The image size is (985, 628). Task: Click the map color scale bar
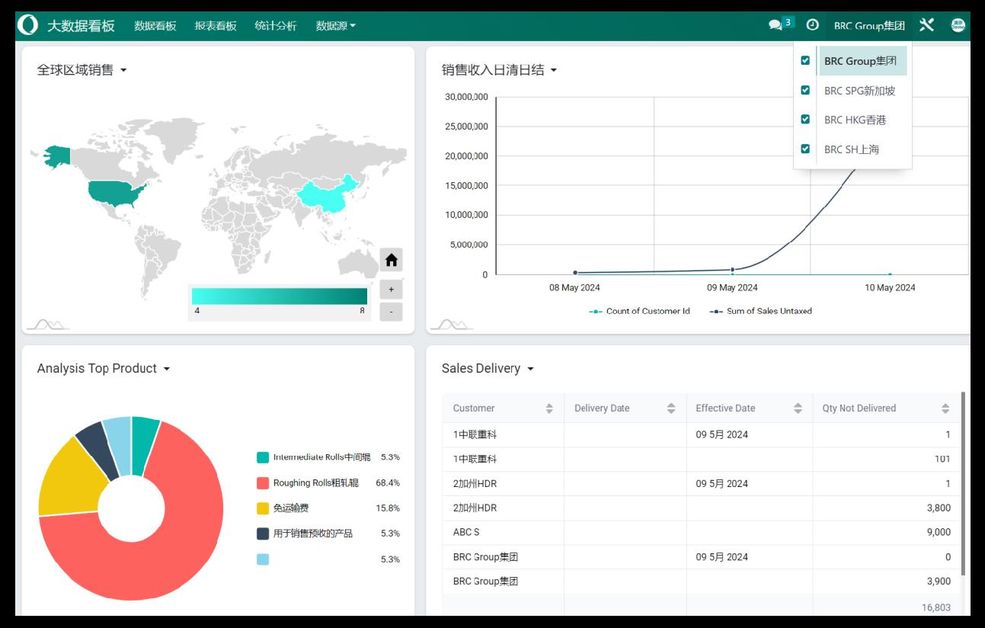point(279,296)
